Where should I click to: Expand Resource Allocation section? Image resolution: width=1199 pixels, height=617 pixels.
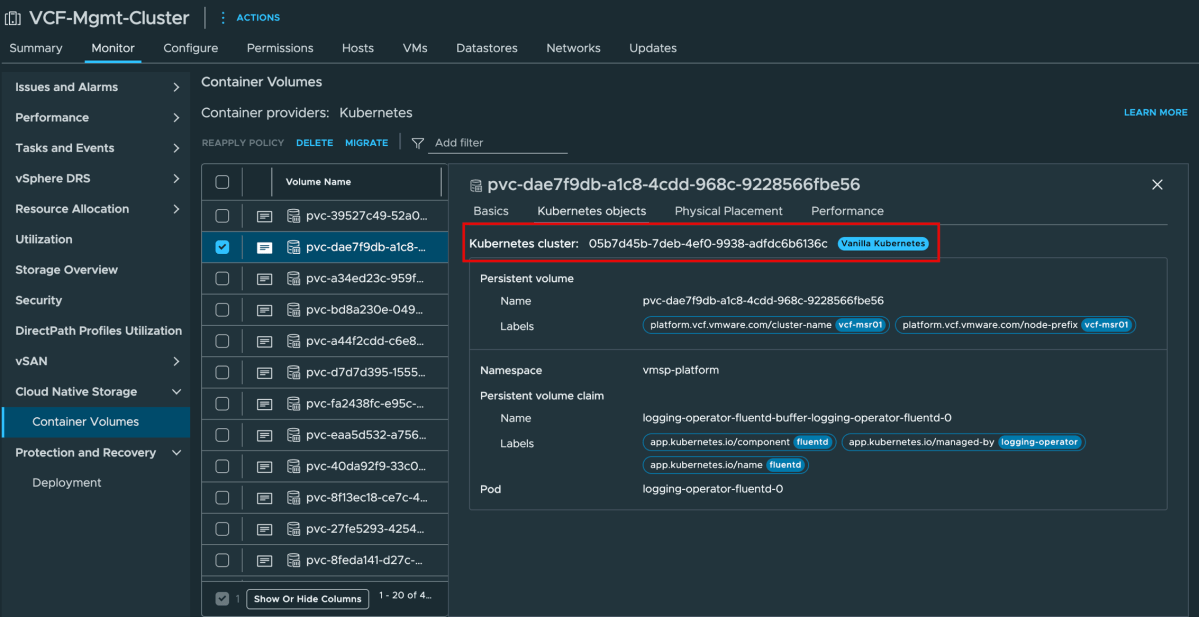[x=176, y=209]
